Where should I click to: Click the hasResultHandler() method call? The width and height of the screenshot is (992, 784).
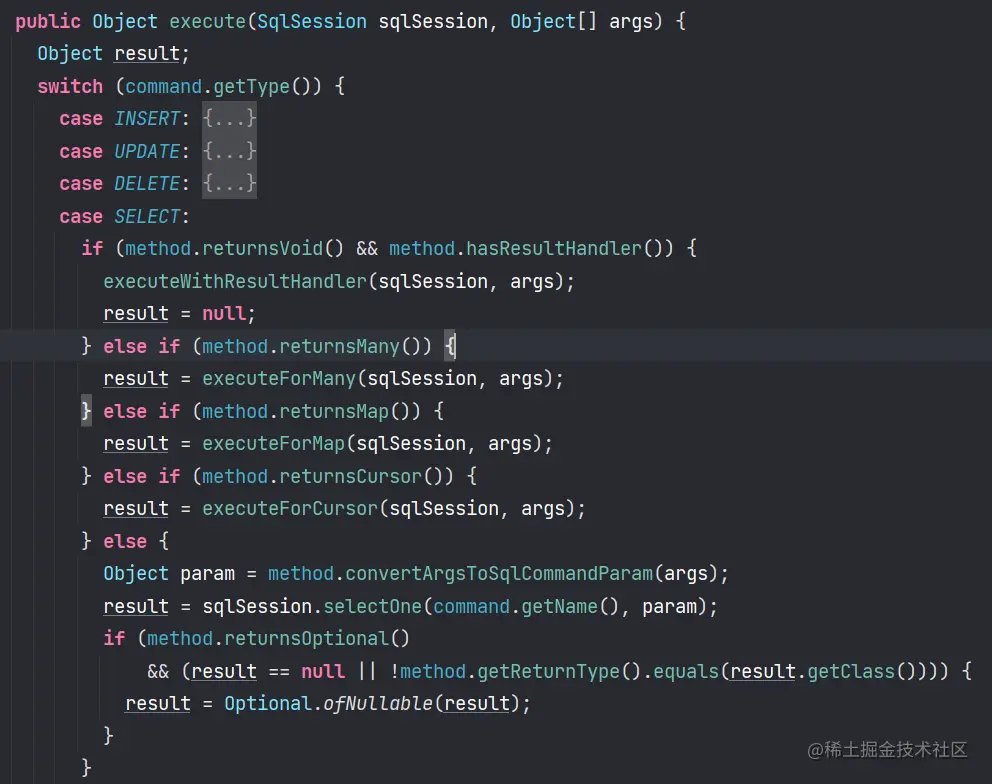point(564,249)
